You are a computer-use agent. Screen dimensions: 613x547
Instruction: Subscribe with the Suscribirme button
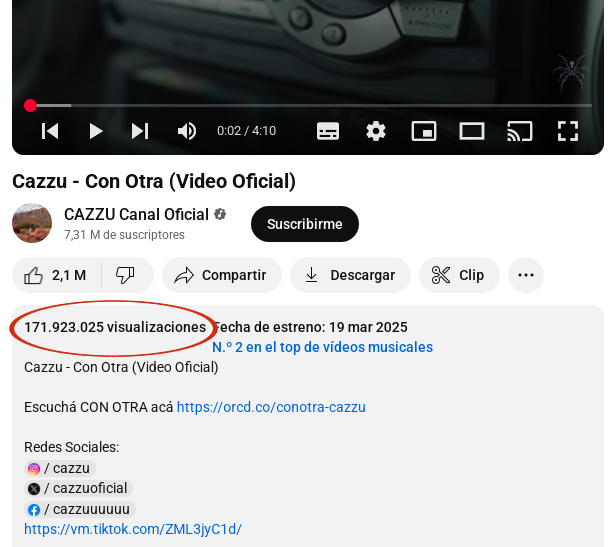[305, 224]
